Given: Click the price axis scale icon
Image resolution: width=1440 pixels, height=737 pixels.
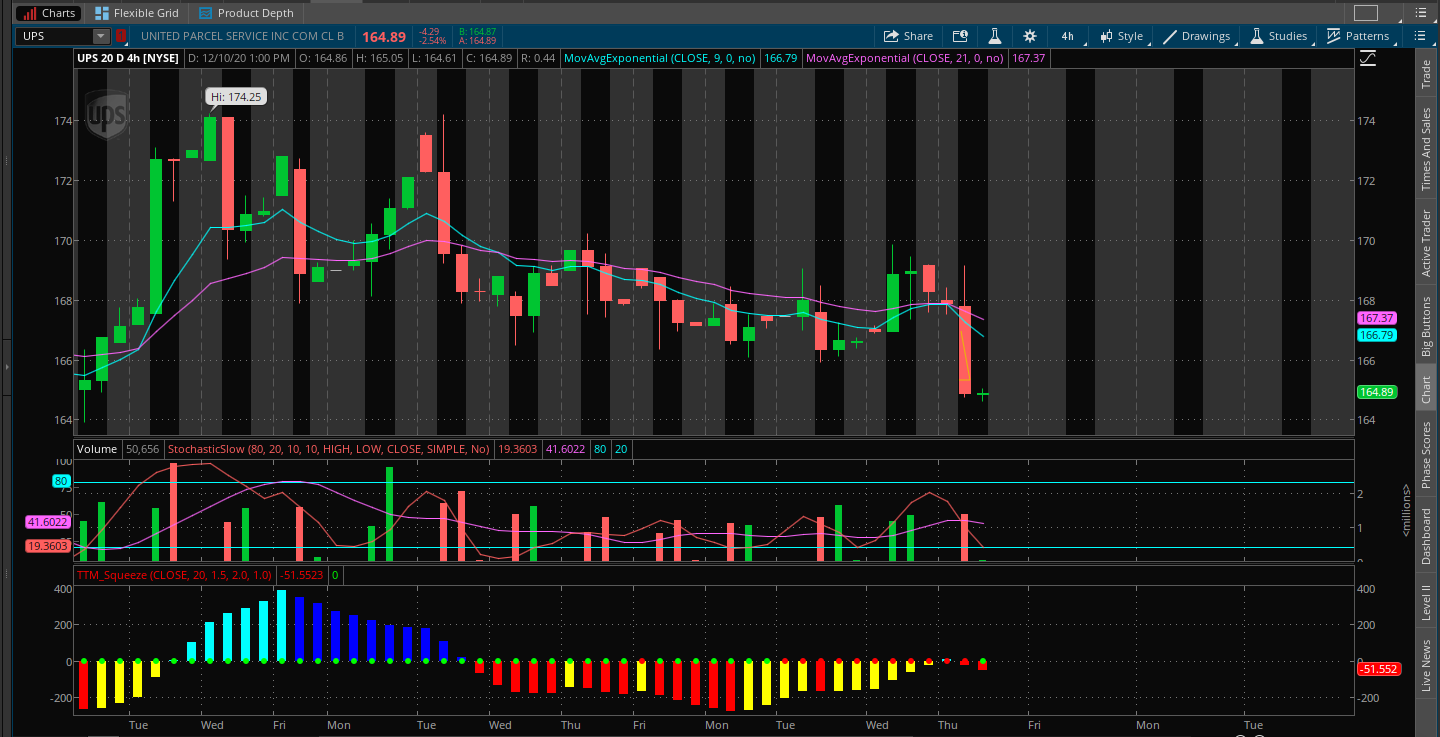Looking at the screenshot, I should [1368, 59].
